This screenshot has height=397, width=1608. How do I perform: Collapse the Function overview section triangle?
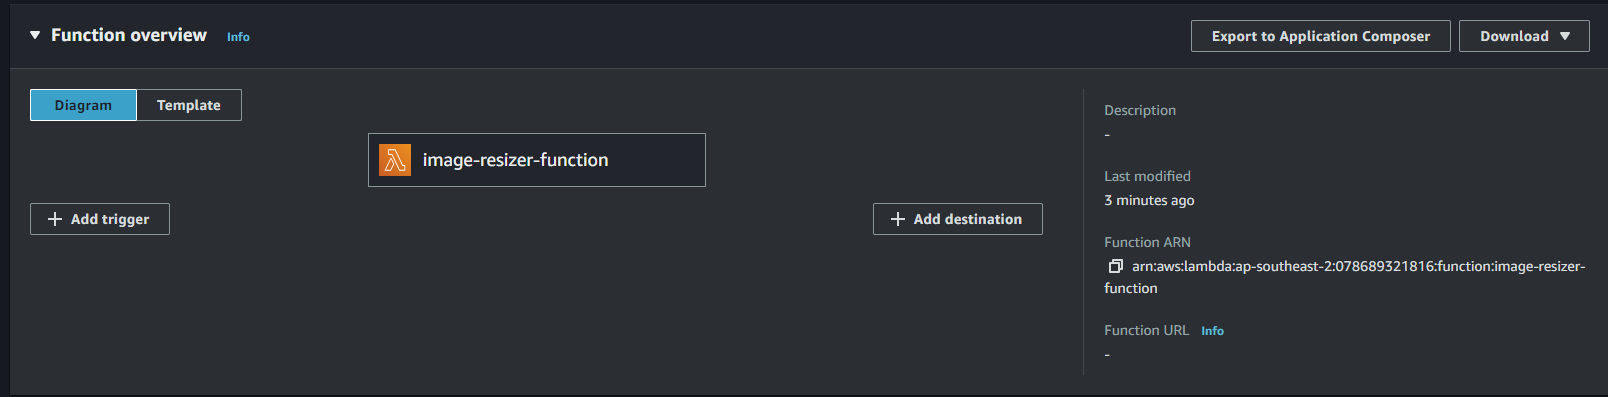point(35,35)
